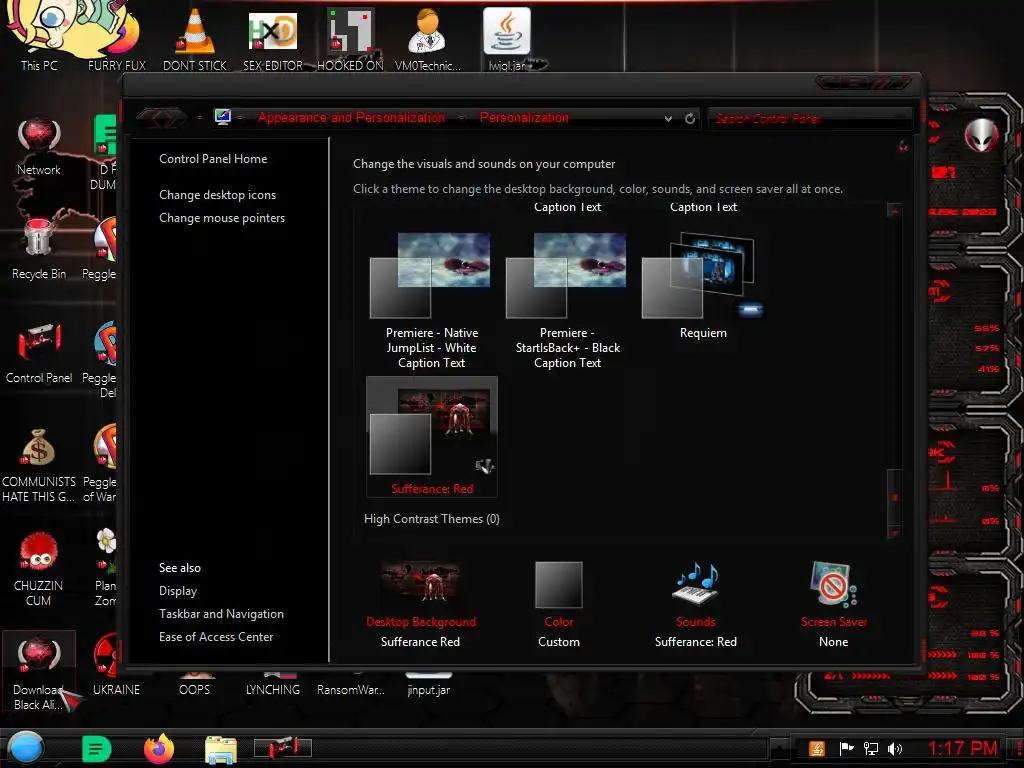Click the taskbar clock showing 1:17 PM
Screen dimensions: 1024x768
point(963,748)
